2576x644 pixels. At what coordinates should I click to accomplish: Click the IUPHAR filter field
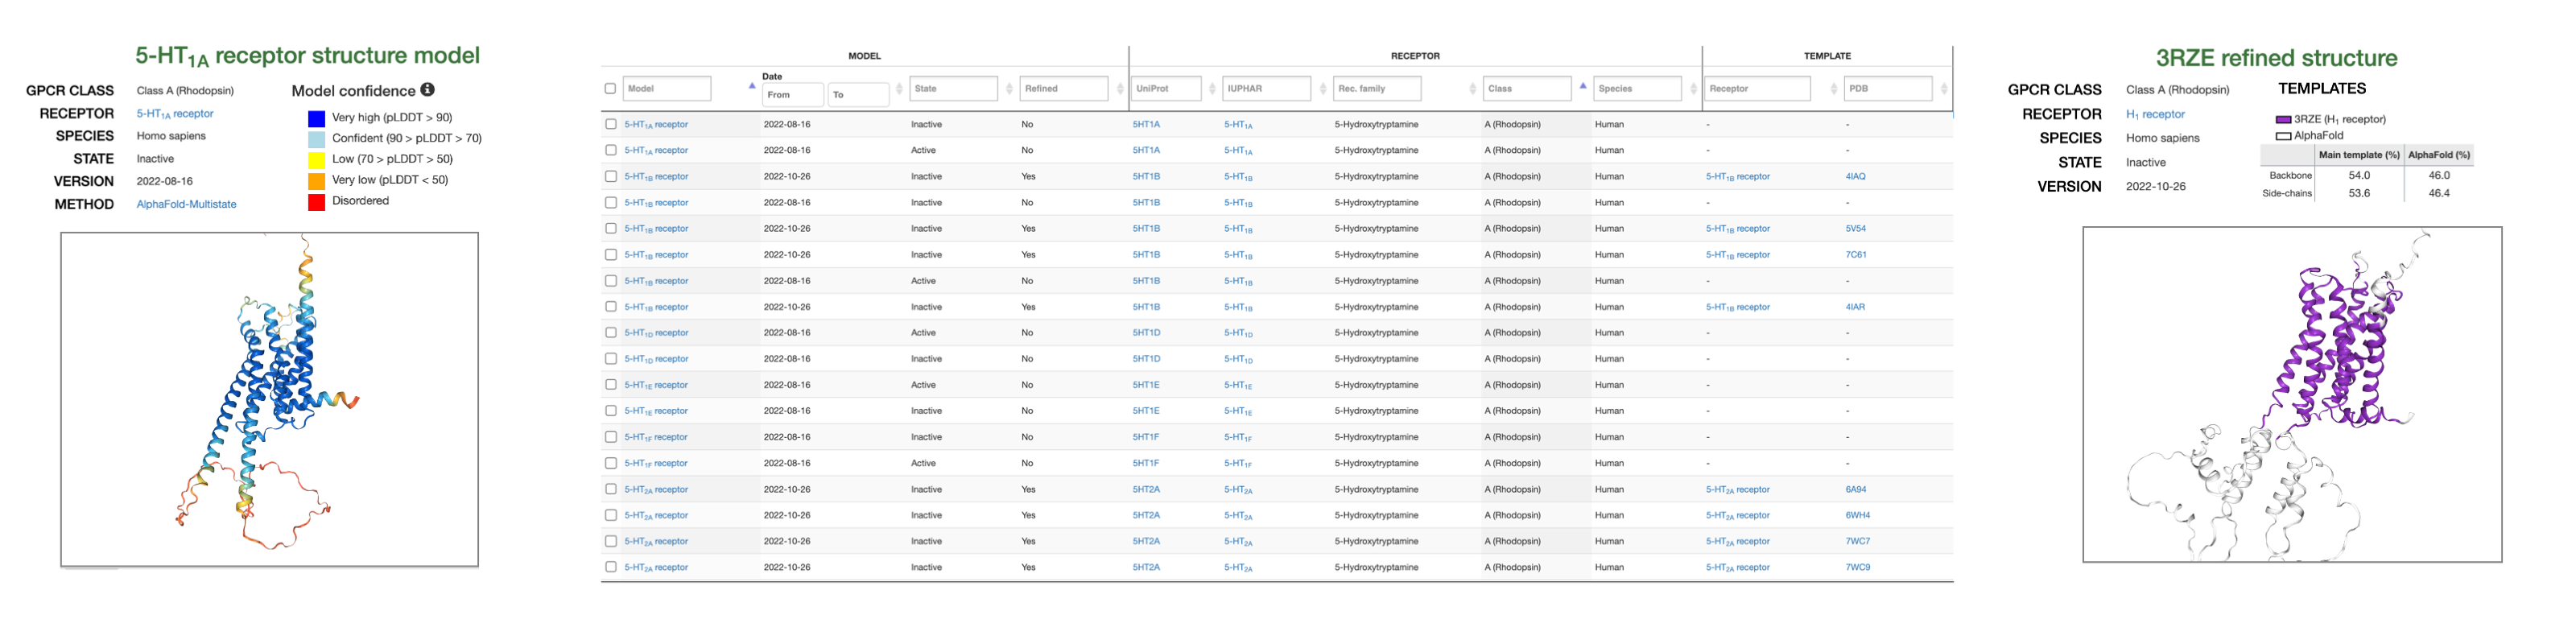[1267, 89]
